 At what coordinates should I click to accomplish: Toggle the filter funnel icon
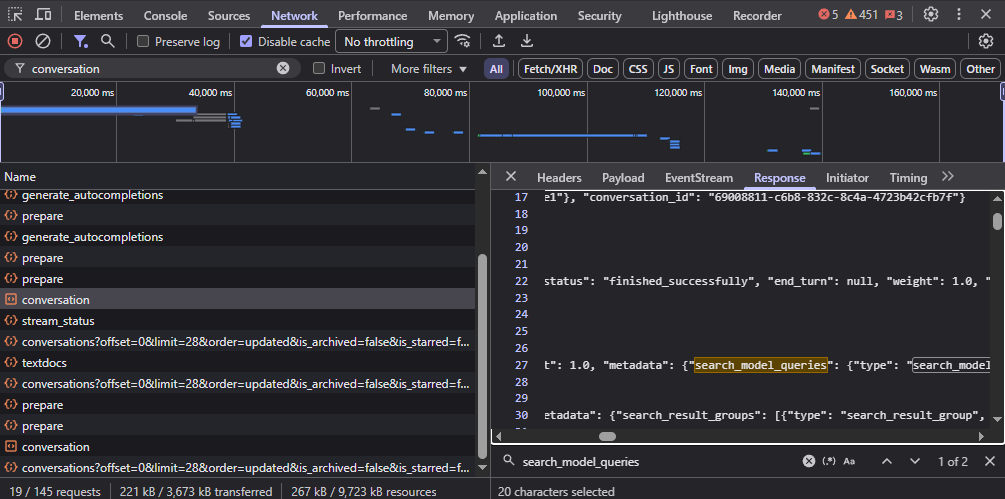coord(81,41)
